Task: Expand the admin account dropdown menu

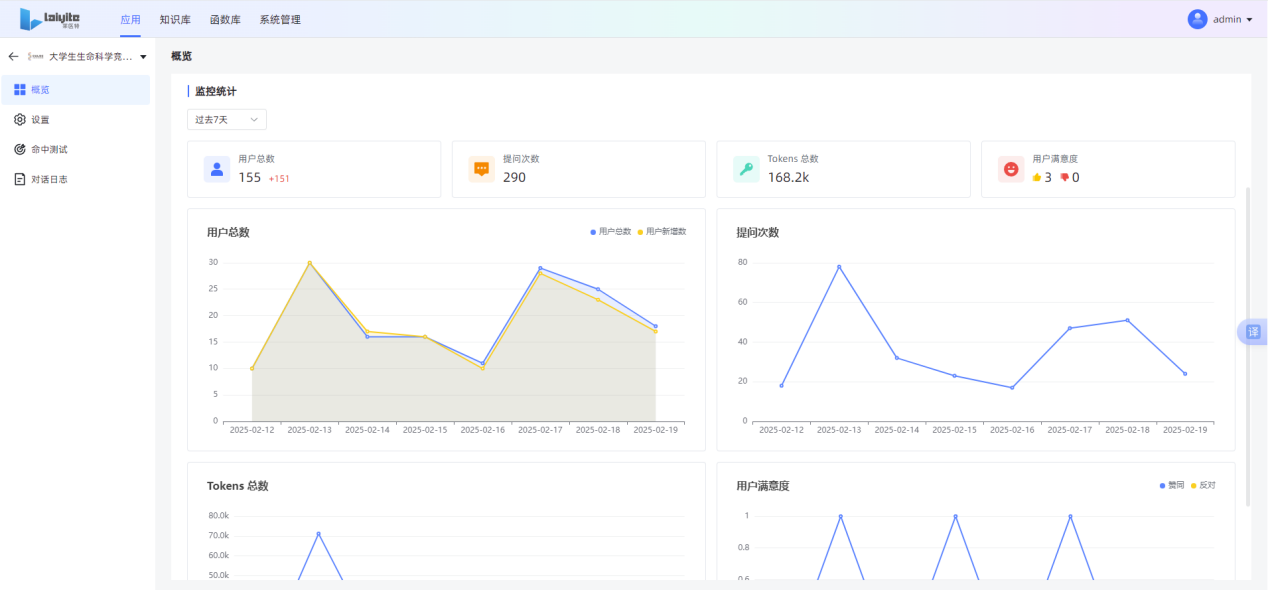Action: pyautogui.click(x=1249, y=20)
